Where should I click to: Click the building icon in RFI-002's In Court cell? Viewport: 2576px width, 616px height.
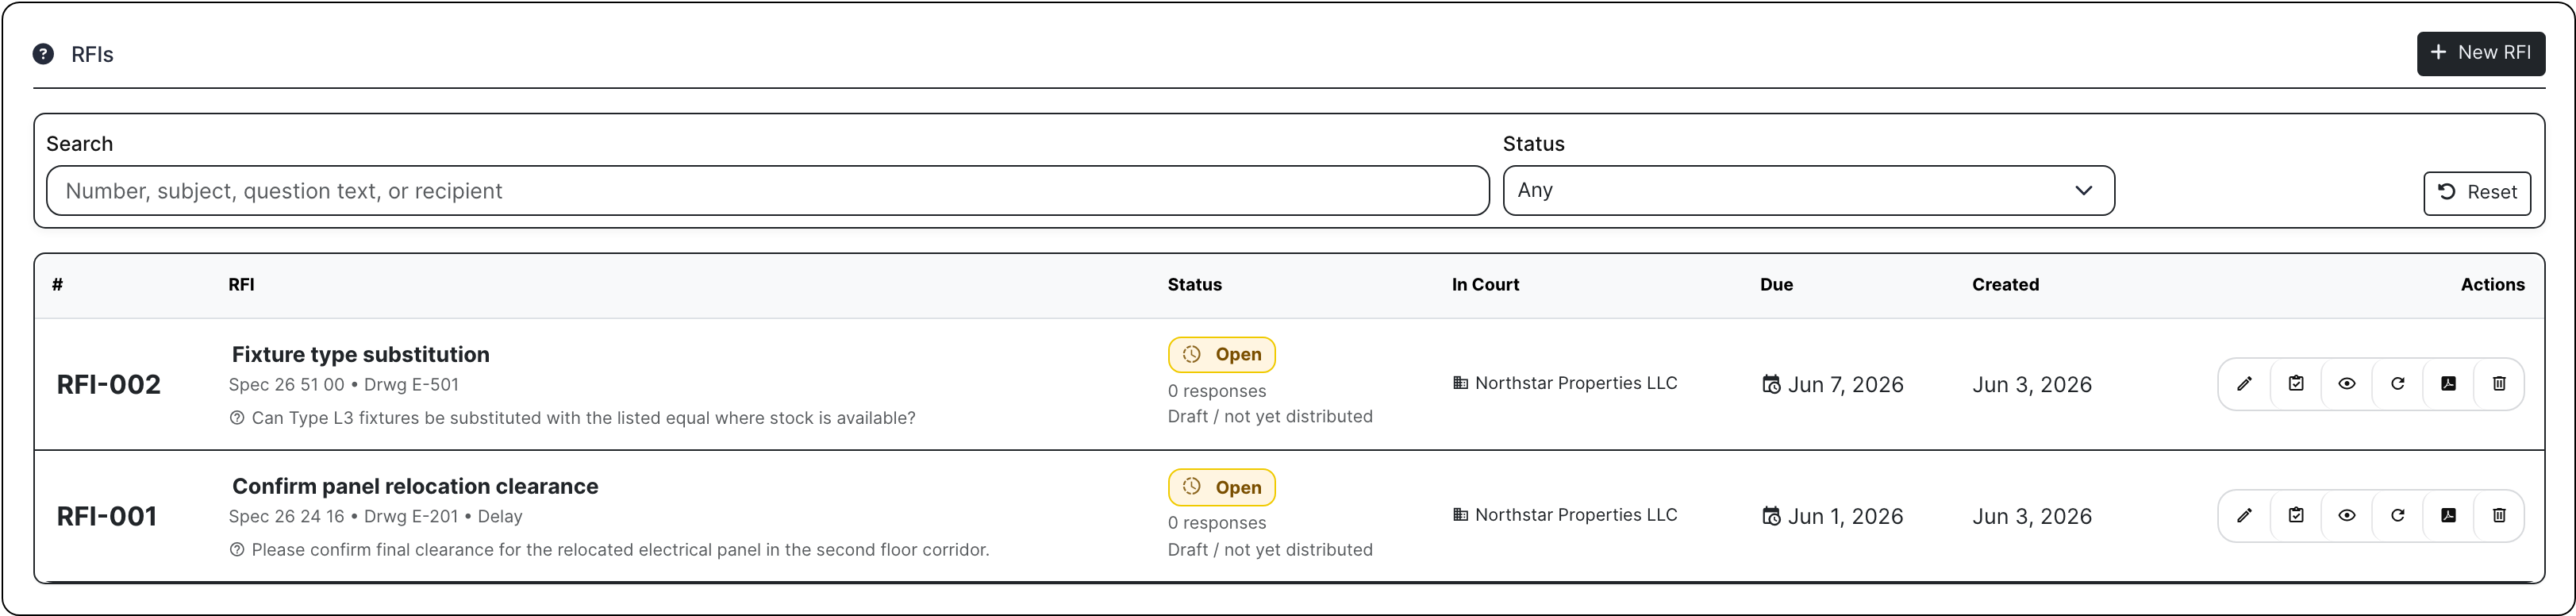click(x=1460, y=383)
